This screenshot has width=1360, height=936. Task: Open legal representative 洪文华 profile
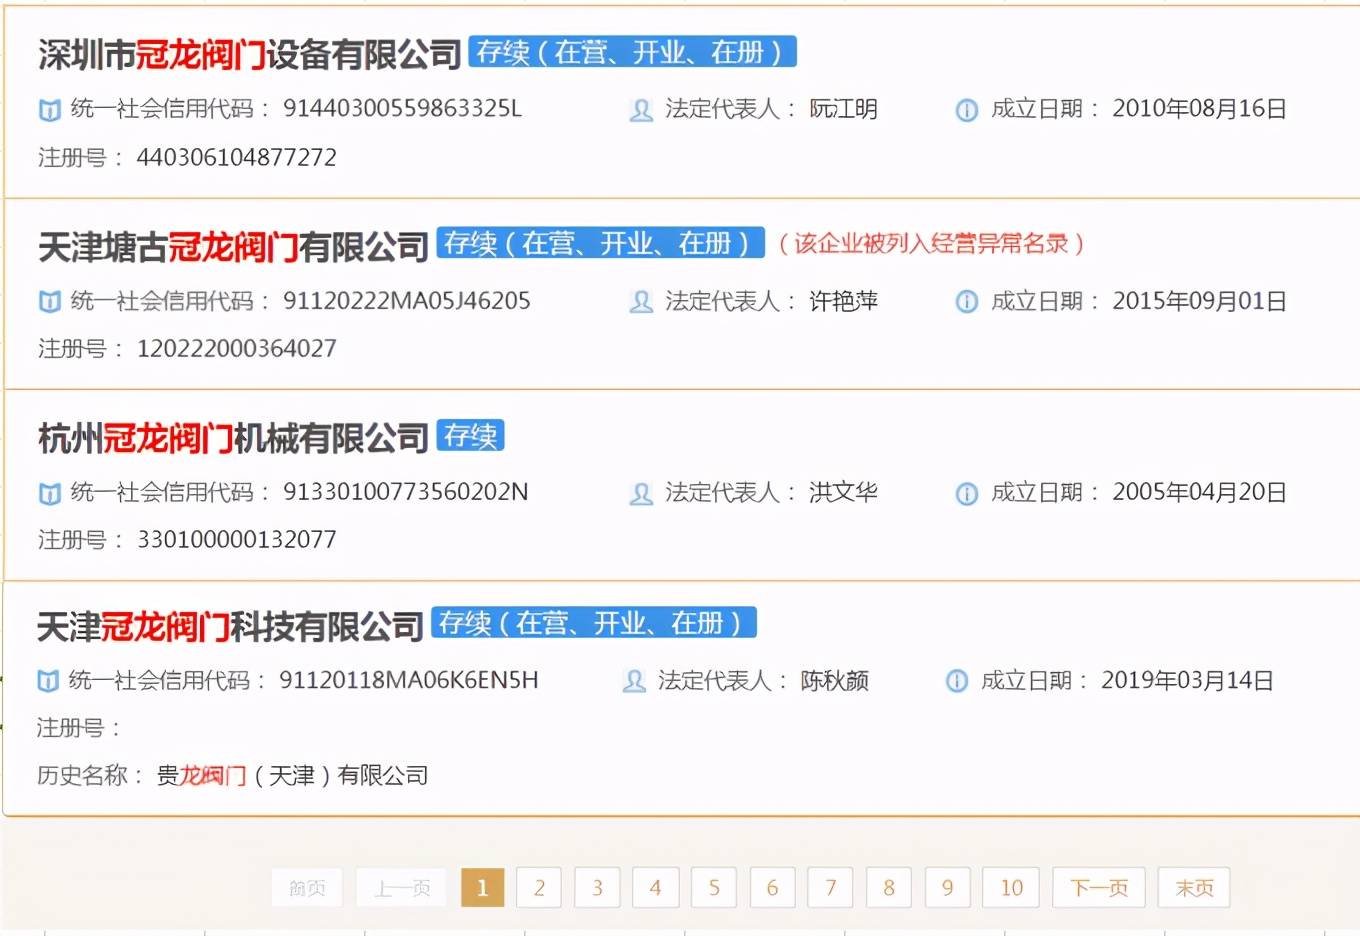tap(843, 493)
